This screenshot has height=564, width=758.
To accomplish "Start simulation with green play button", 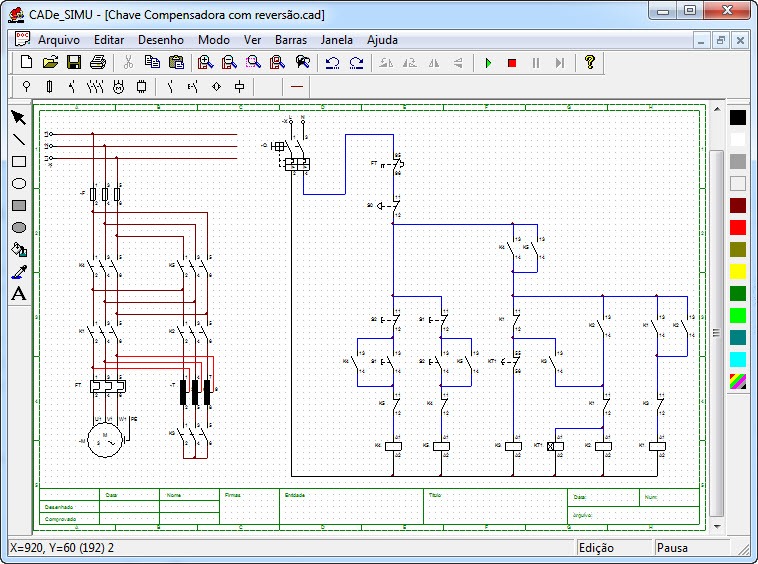I will click(488, 63).
